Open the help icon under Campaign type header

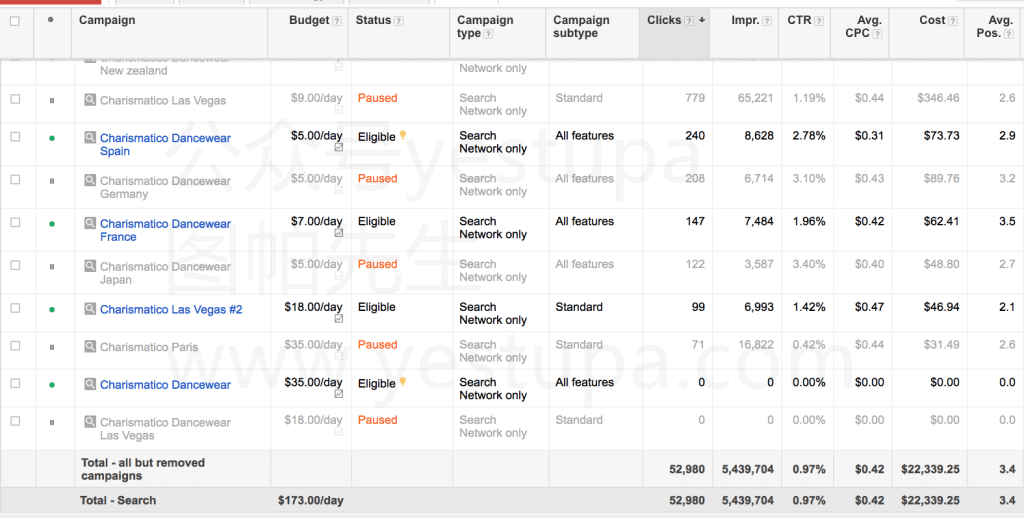488,34
